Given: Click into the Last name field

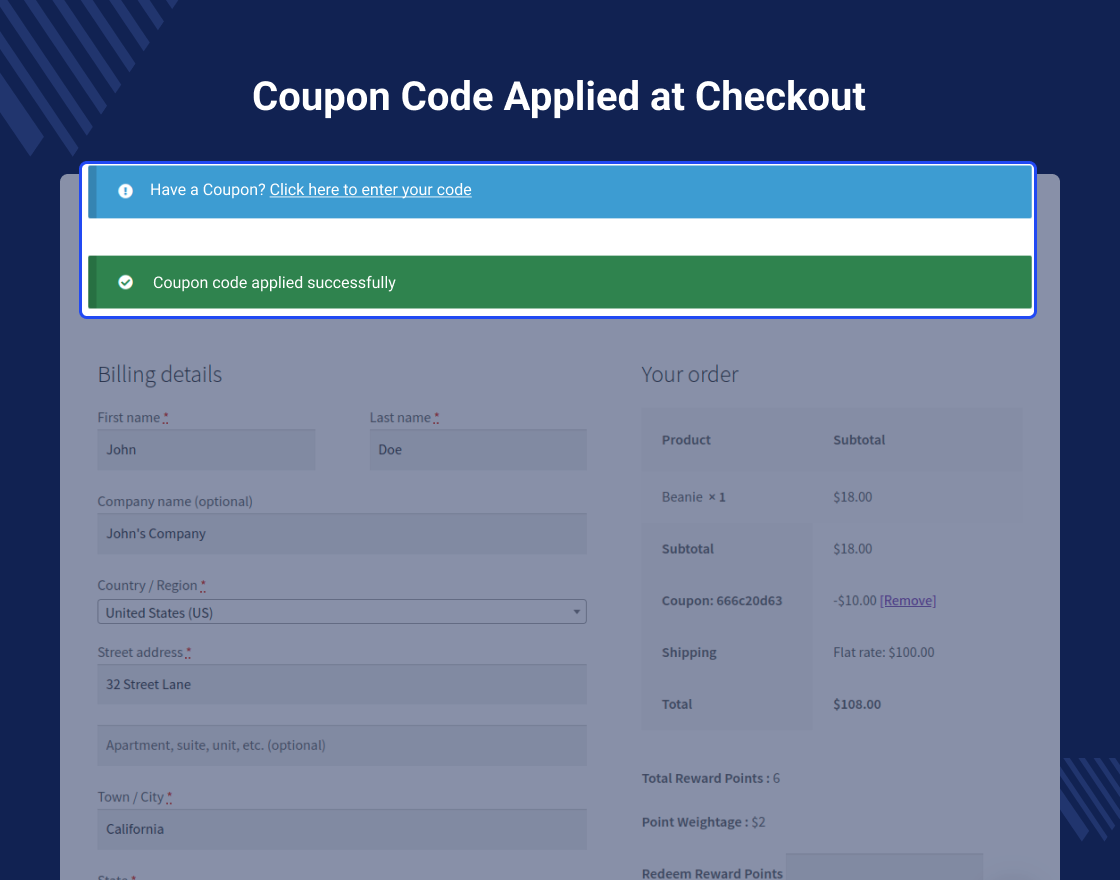Looking at the screenshot, I should click(x=478, y=450).
